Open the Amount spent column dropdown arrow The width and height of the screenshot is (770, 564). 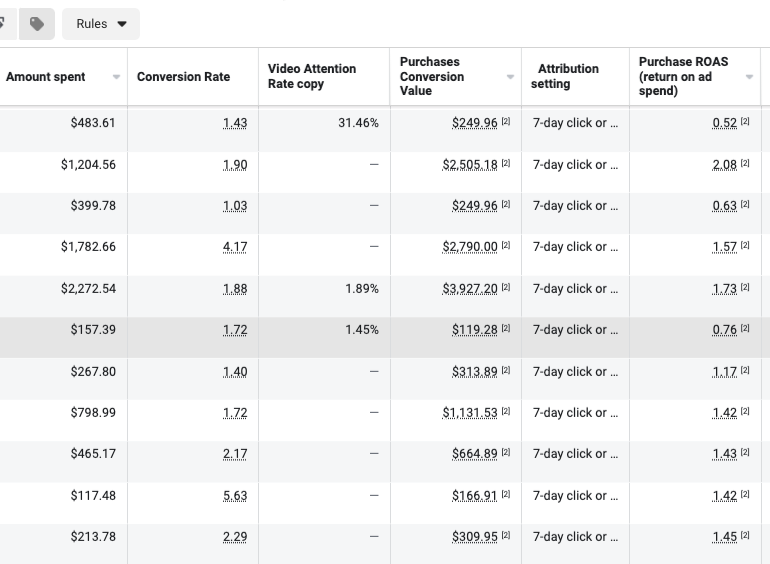click(116, 77)
